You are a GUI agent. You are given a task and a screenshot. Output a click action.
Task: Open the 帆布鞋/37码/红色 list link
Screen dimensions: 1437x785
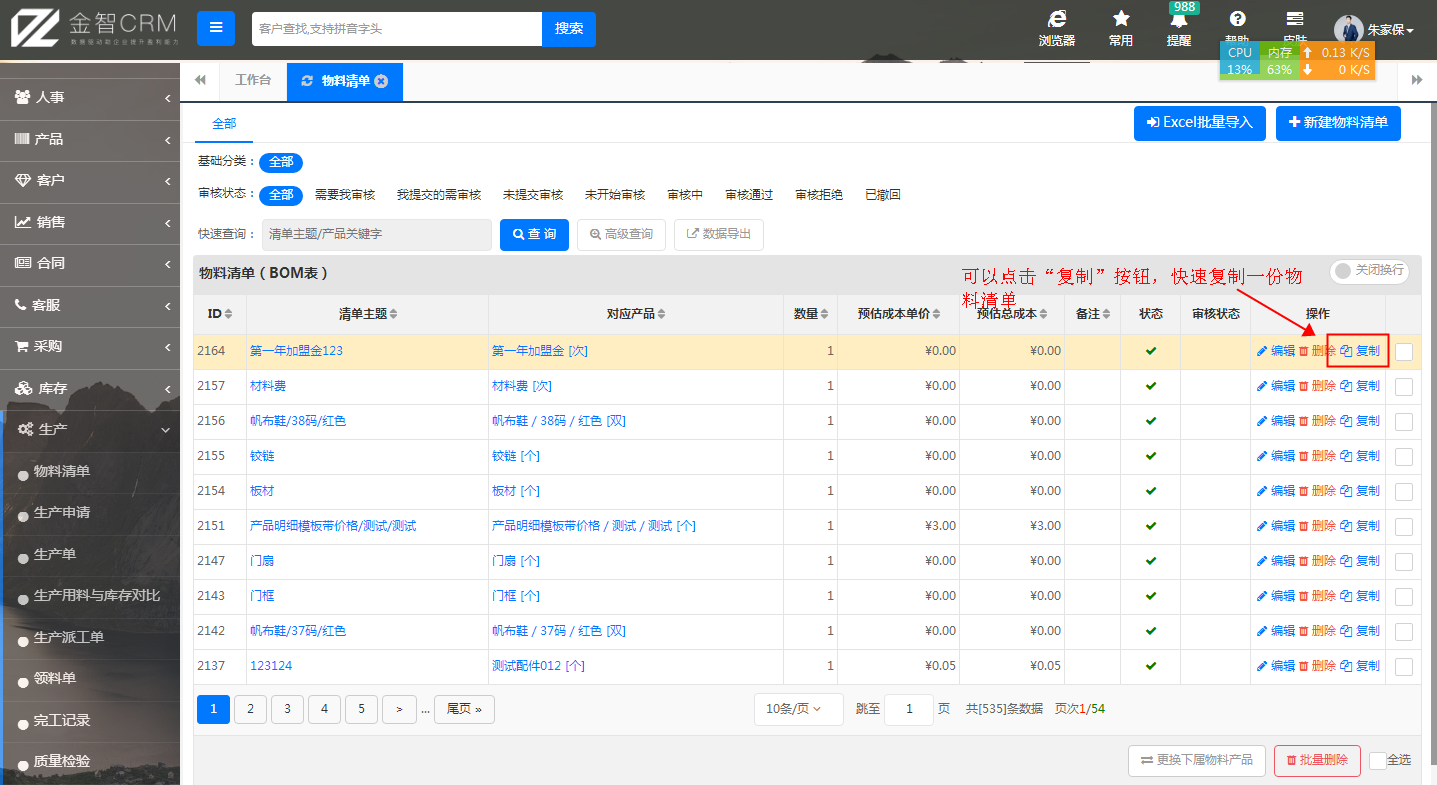298,631
